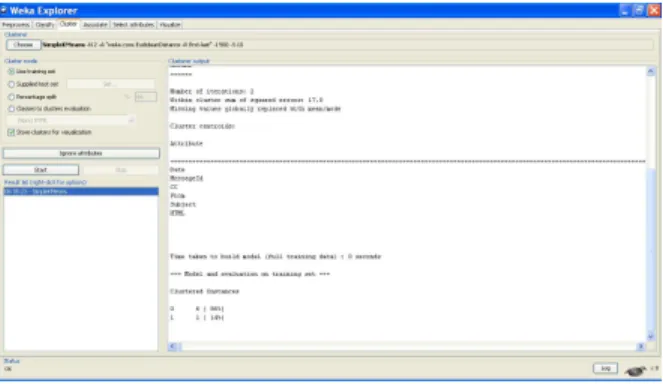
Task: Click the Set button for test set
Action: [111, 84]
